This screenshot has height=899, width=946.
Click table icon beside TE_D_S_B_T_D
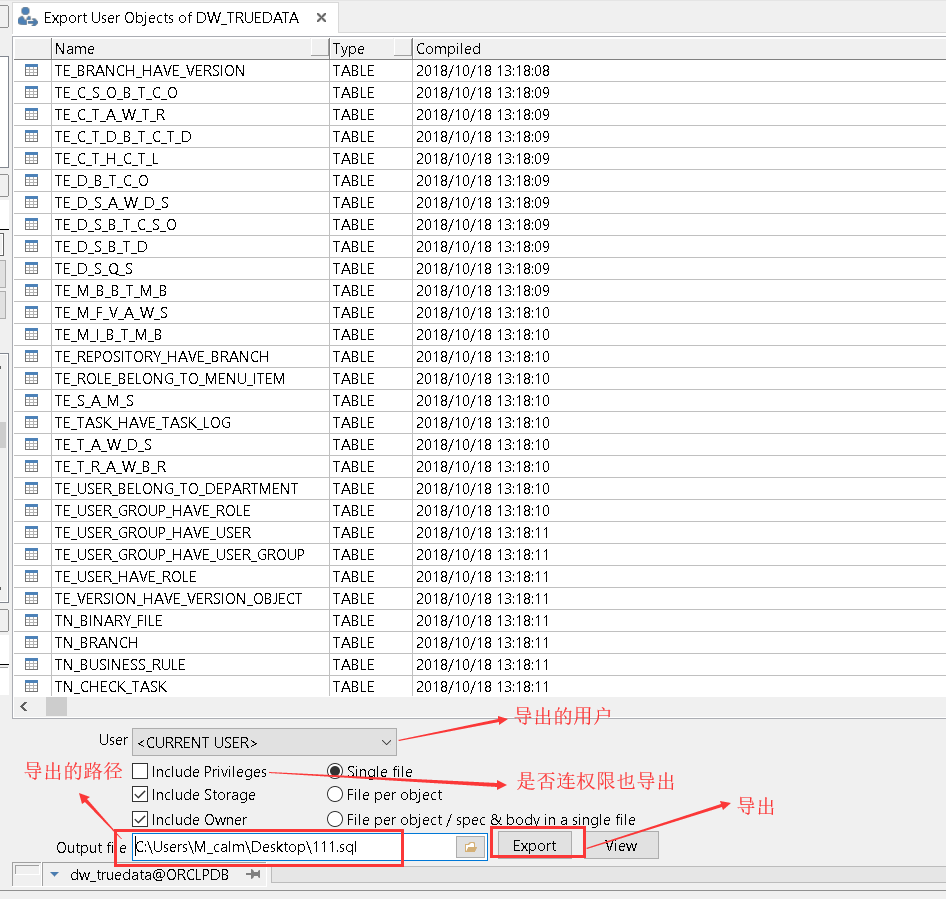point(31,247)
